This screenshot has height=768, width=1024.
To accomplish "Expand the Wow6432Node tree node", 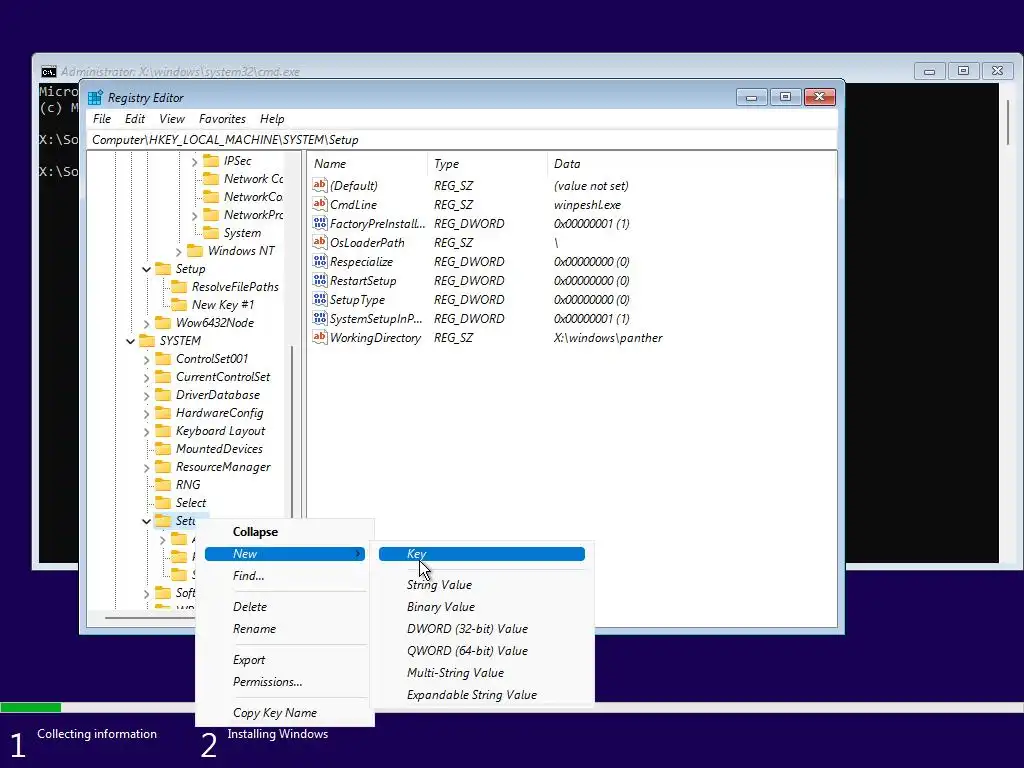I will click(146, 323).
